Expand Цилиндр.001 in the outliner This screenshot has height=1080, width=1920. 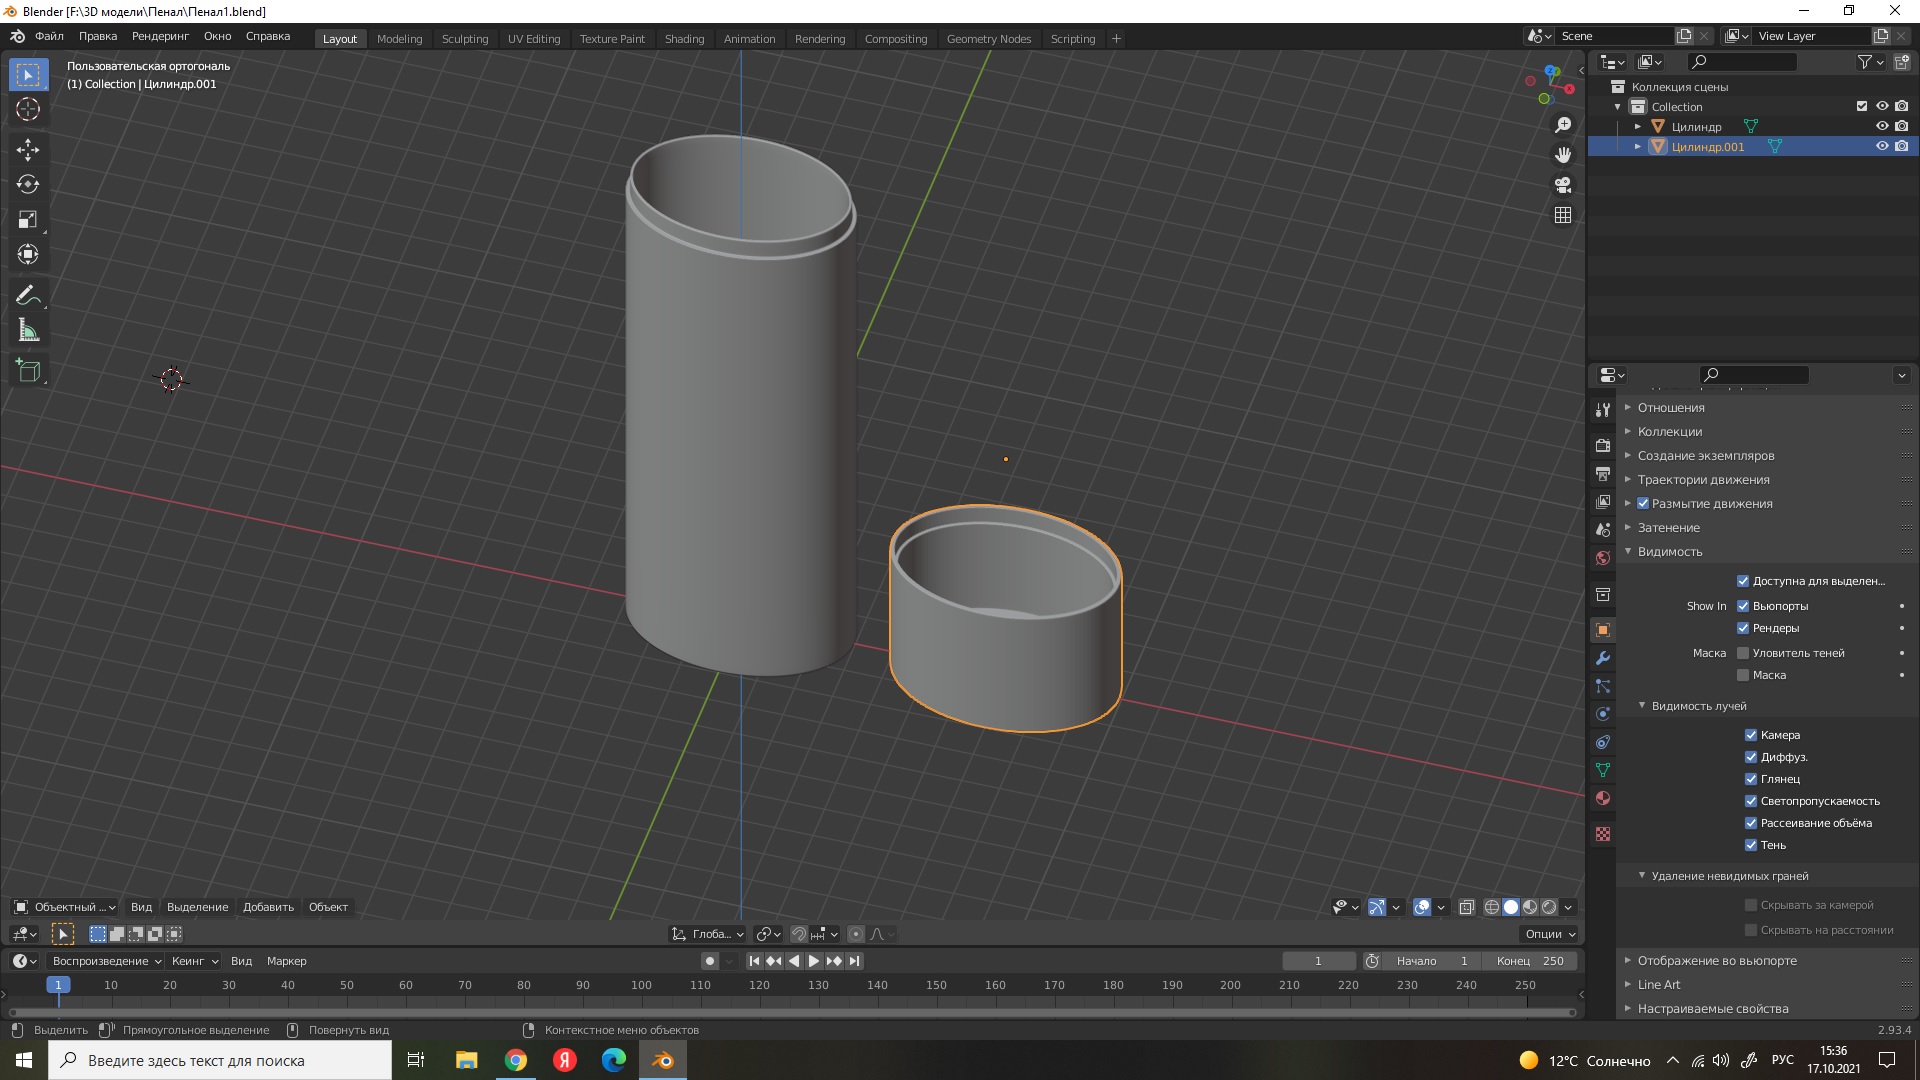pyautogui.click(x=1637, y=147)
